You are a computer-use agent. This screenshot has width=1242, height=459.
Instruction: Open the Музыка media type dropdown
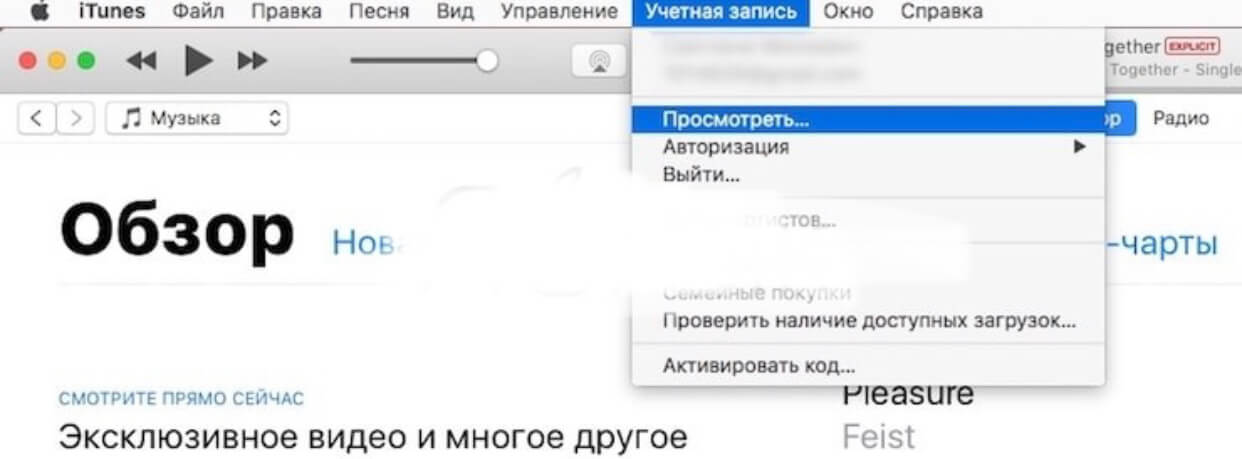[x=197, y=118]
